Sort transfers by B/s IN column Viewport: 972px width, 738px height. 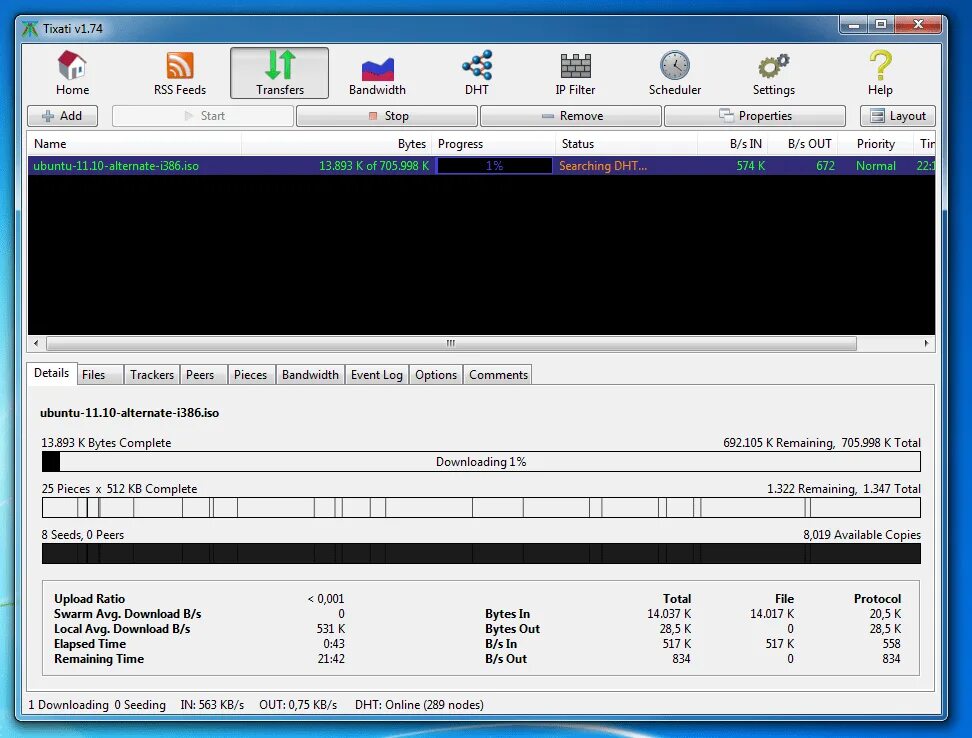(x=733, y=144)
